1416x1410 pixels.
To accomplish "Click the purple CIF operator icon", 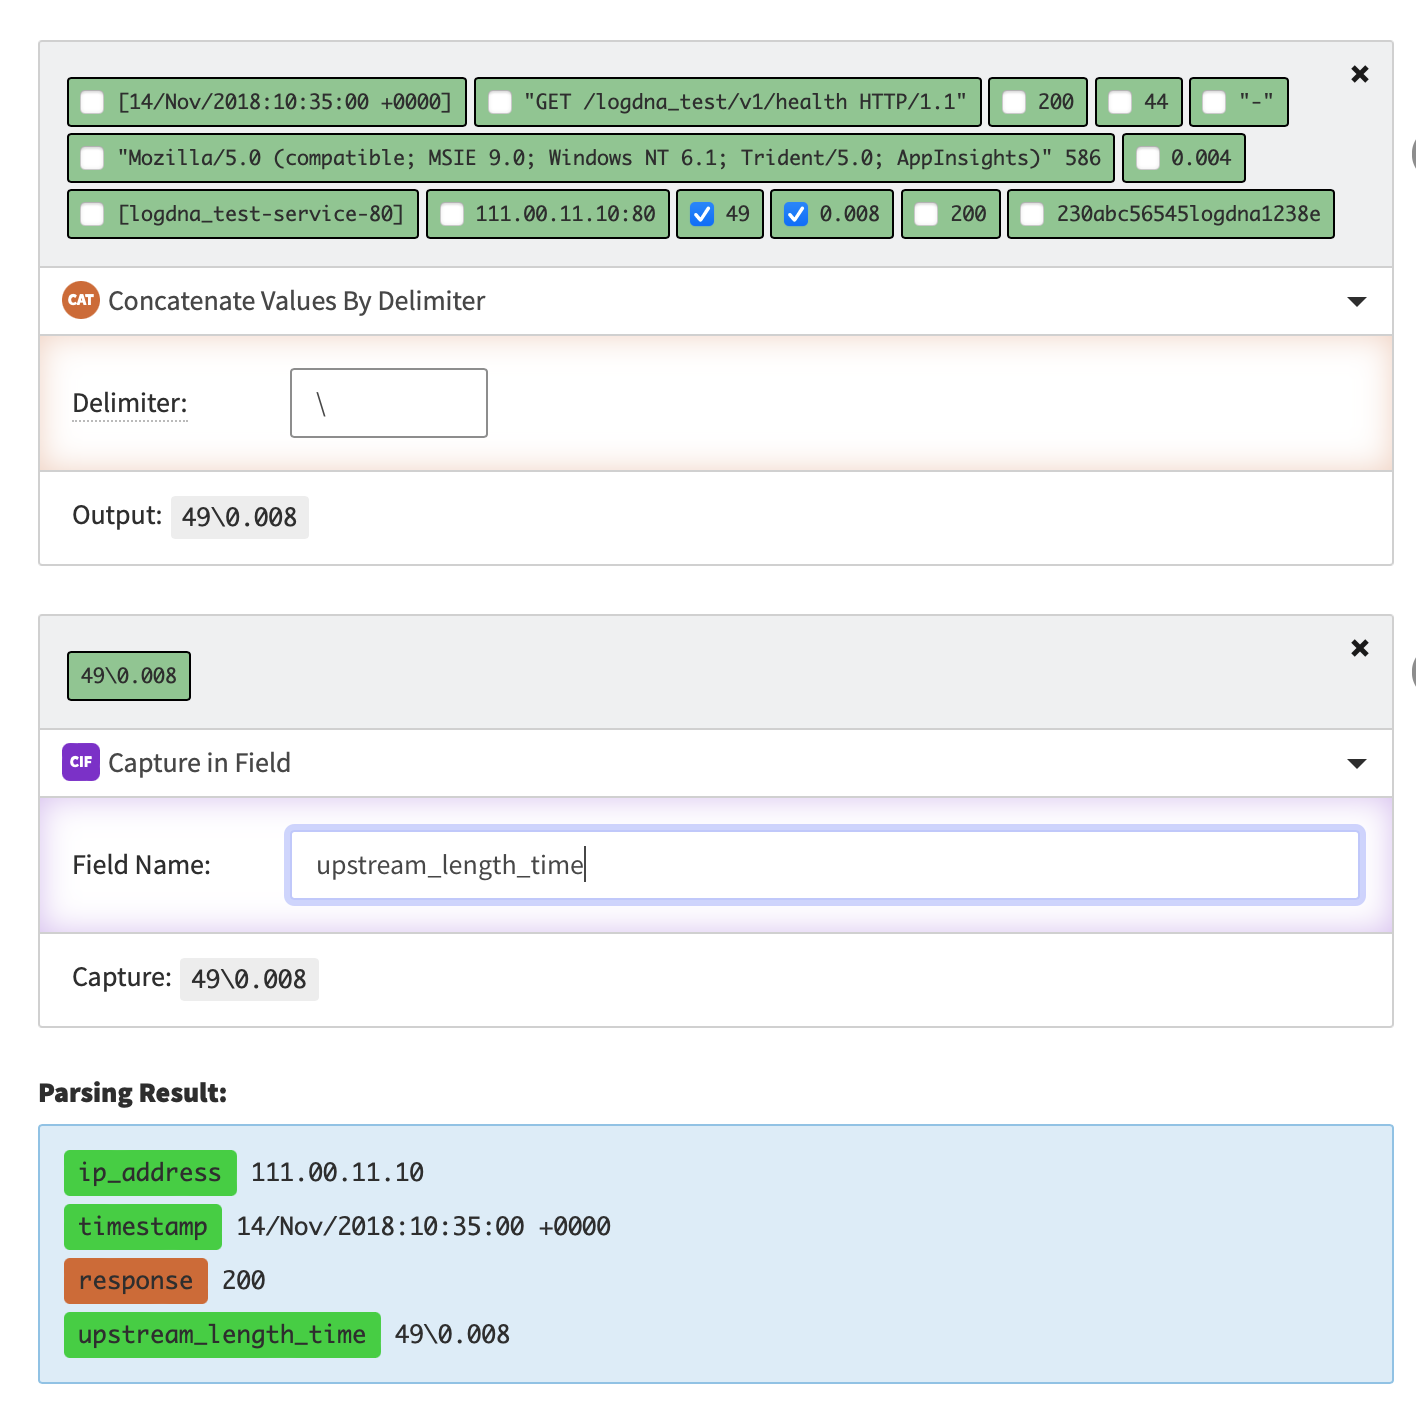I will pyautogui.click(x=81, y=762).
